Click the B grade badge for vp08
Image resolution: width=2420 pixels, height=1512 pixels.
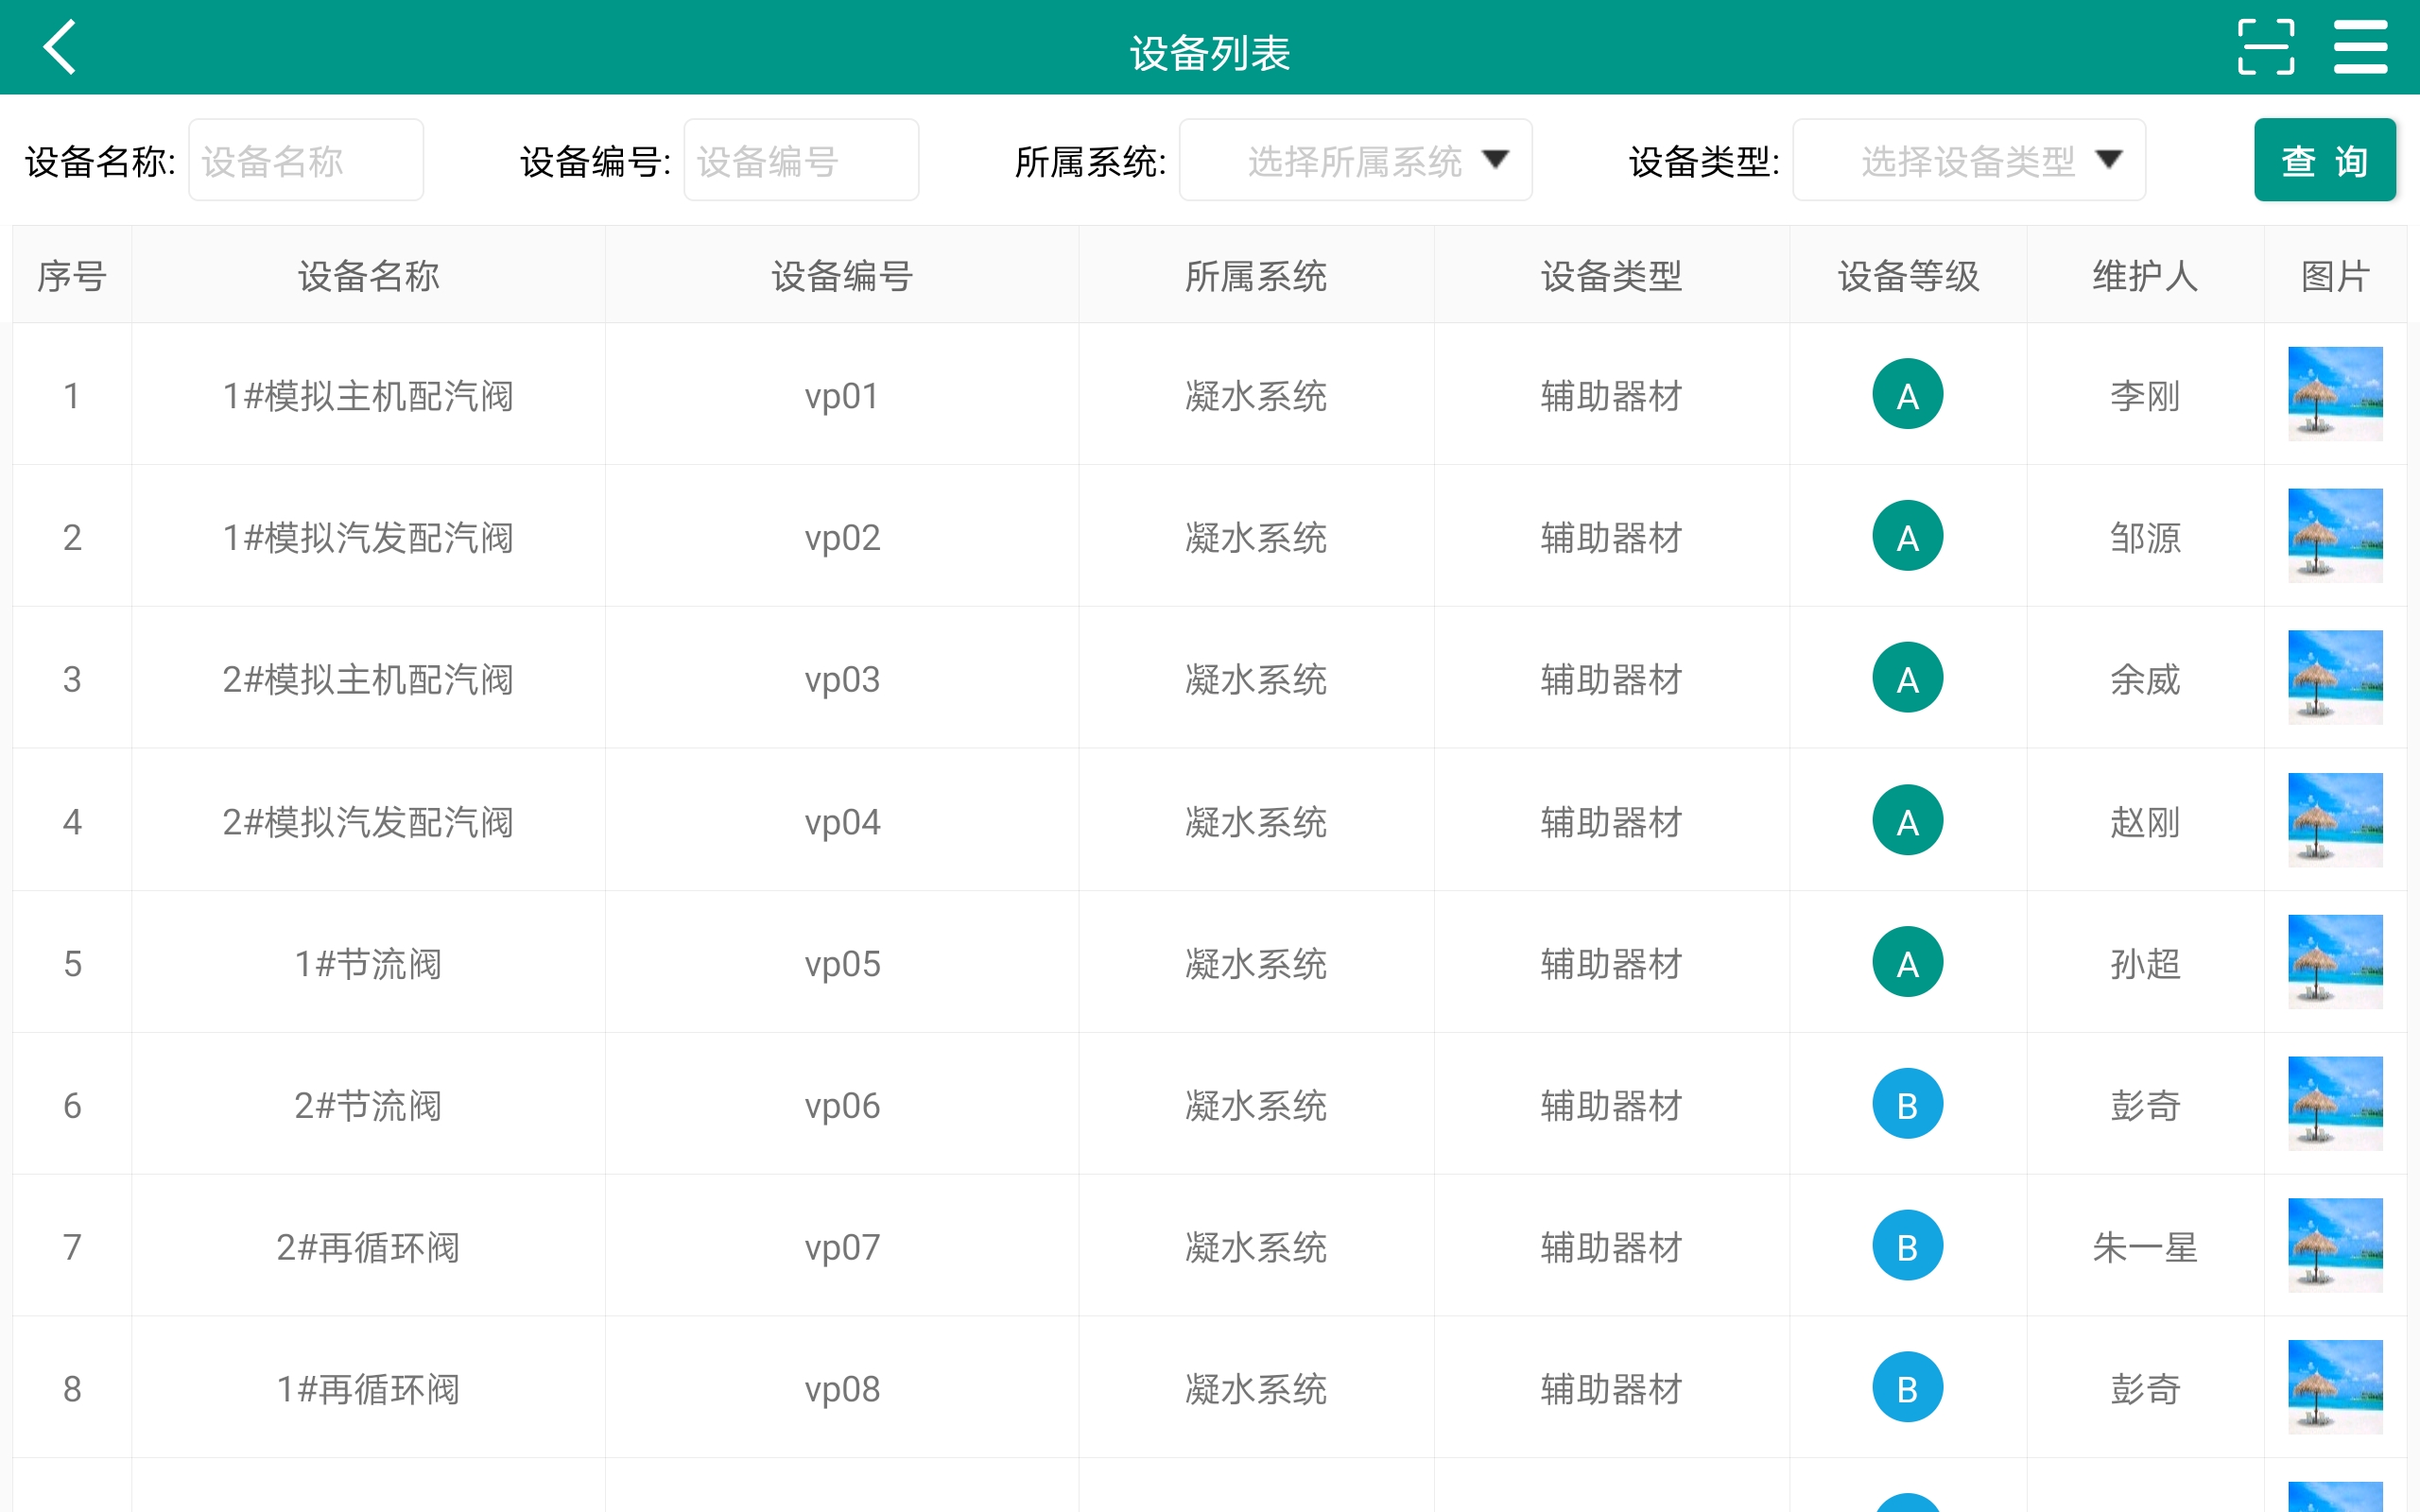(x=1907, y=1387)
